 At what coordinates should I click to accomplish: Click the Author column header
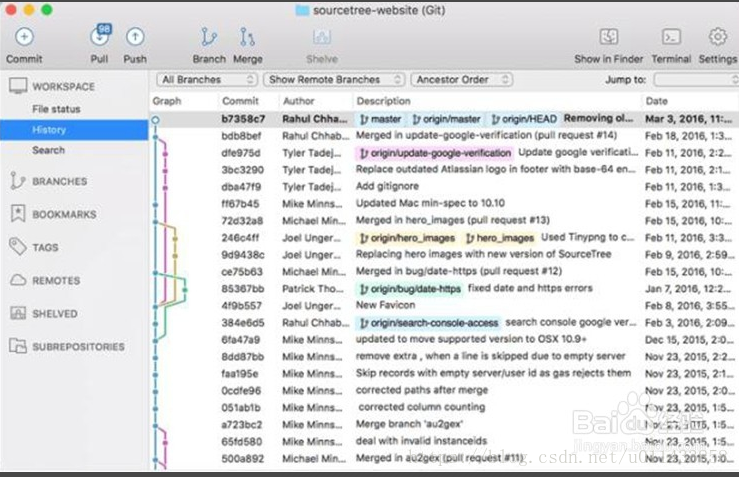(298, 101)
